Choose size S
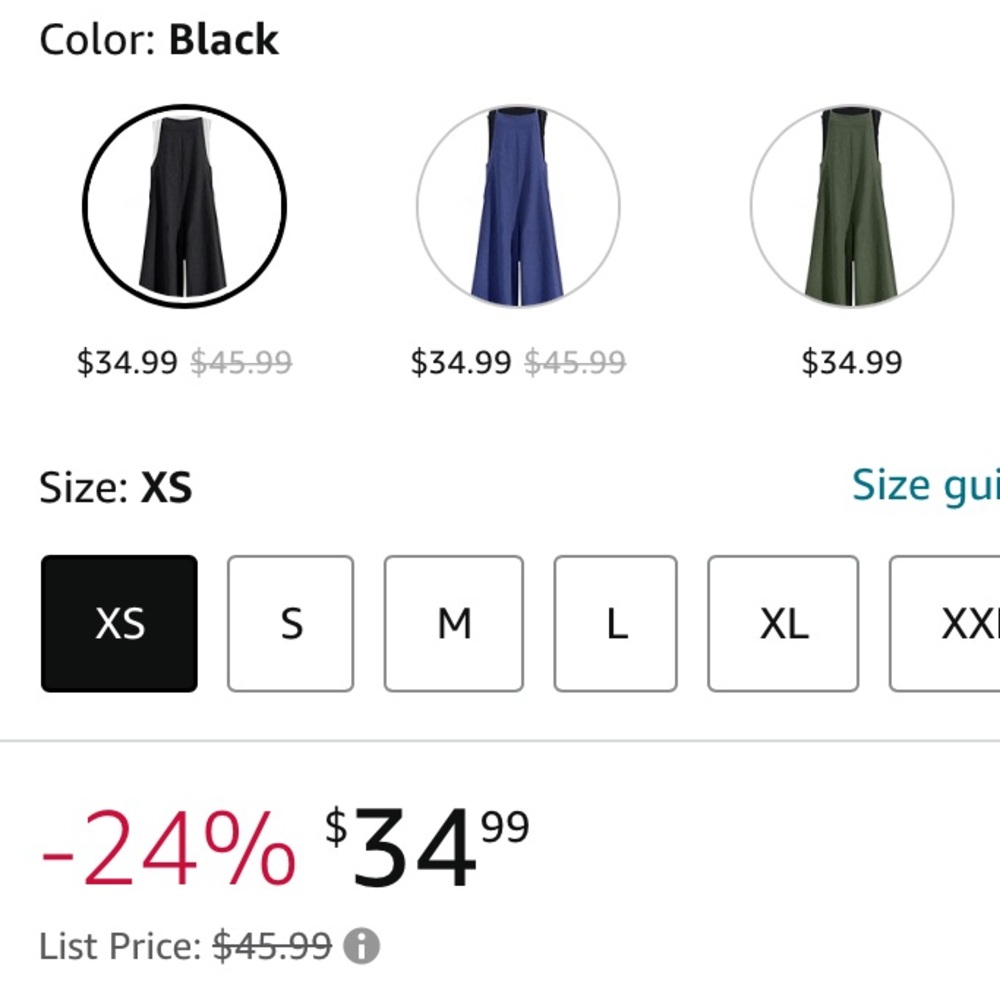Viewport: 1000px width, 1000px height. coord(290,623)
